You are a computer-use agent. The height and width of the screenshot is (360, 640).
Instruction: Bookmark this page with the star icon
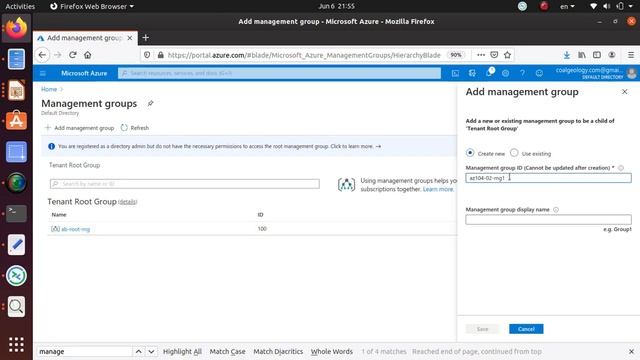pyautogui.click(x=507, y=55)
